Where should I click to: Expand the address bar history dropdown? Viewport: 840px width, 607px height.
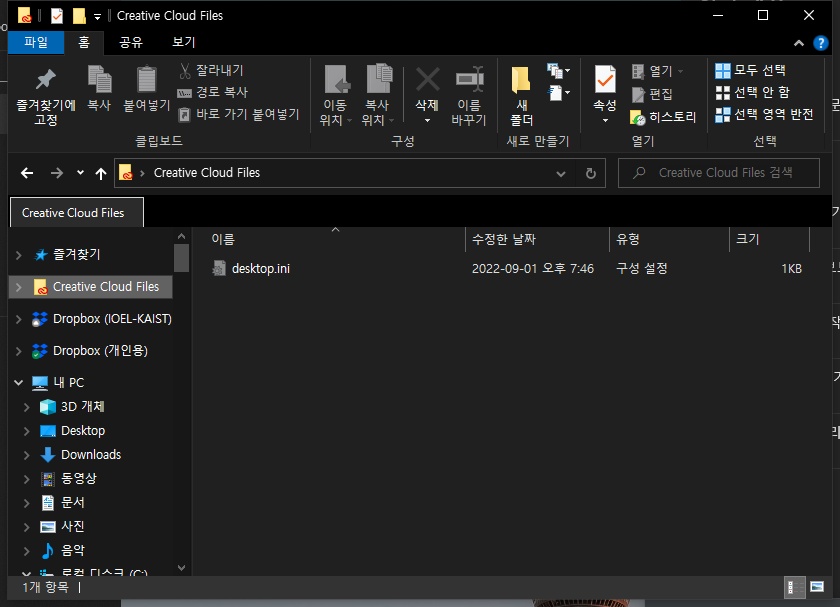click(561, 174)
